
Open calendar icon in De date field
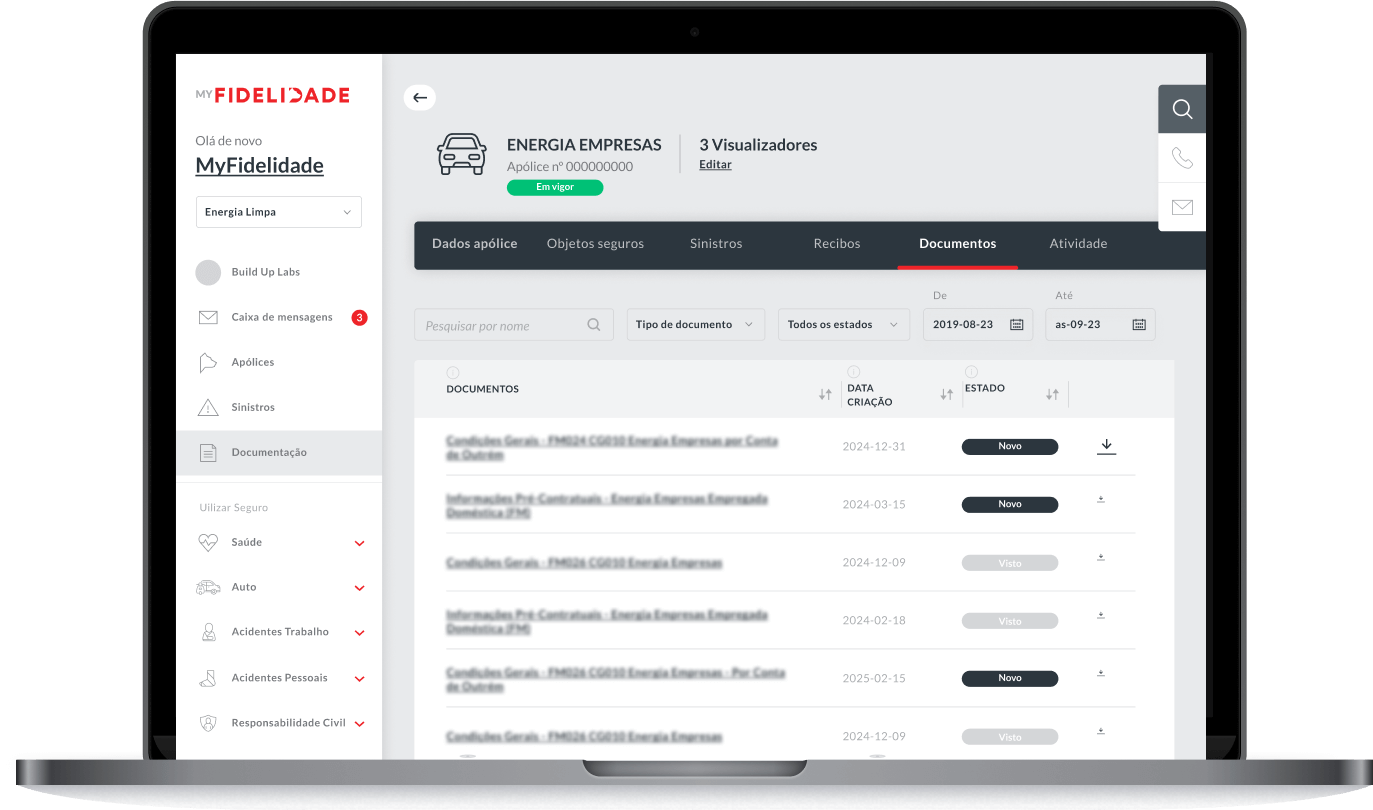tap(1016, 325)
